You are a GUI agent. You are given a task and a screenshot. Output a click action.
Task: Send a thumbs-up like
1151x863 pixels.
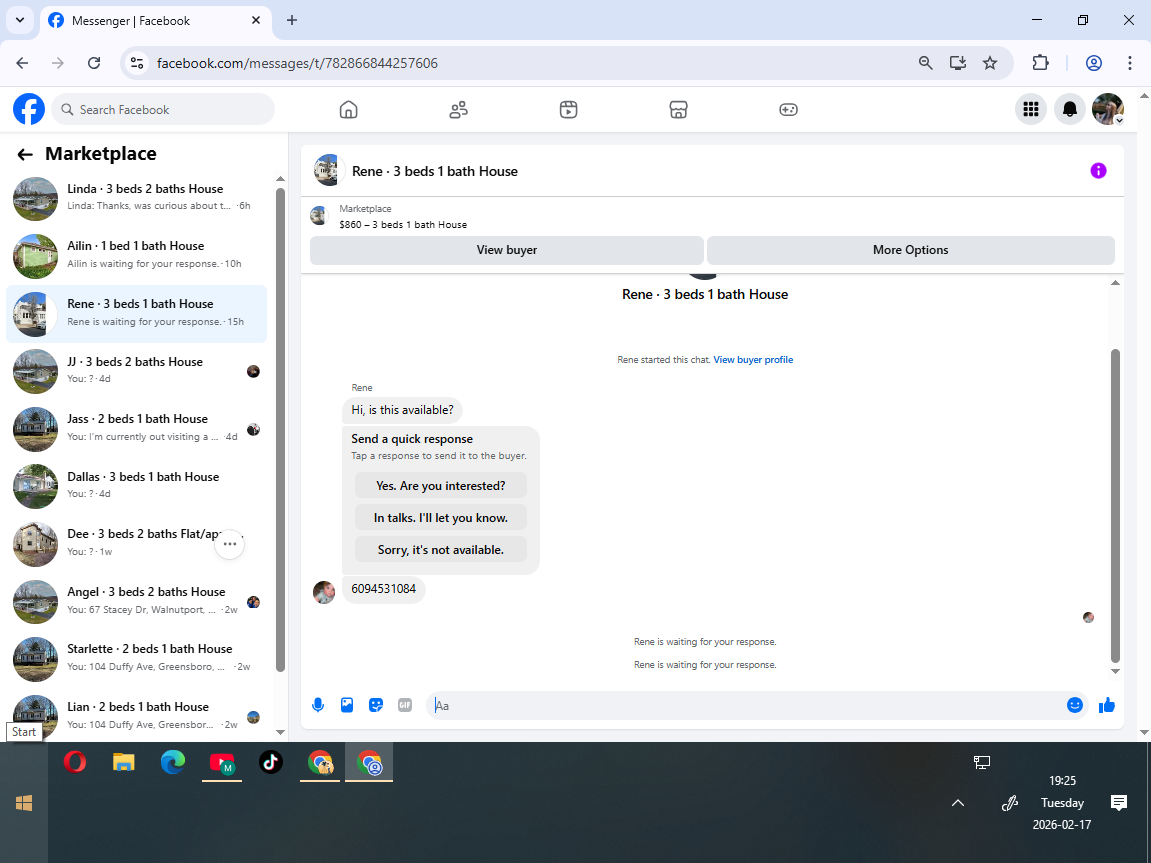1107,705
